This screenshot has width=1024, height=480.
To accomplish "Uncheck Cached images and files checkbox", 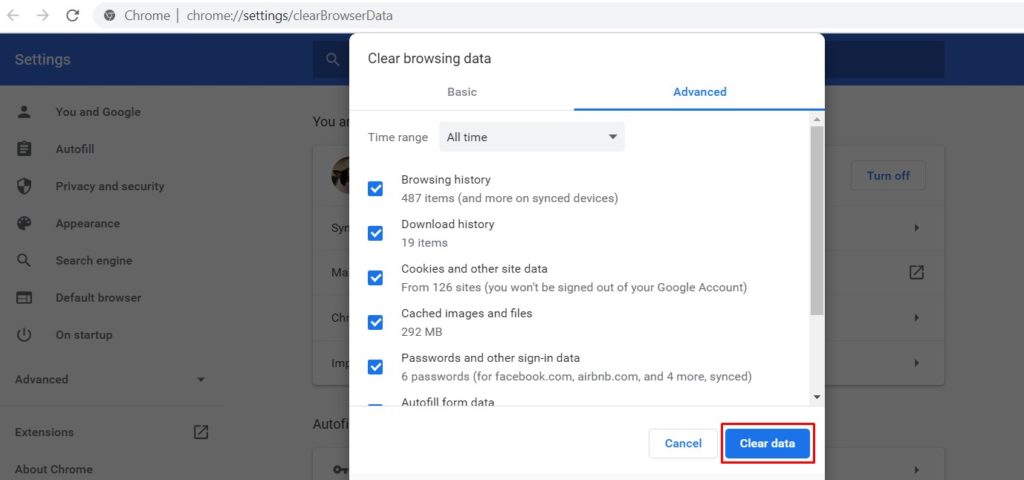I will (376, 322).
